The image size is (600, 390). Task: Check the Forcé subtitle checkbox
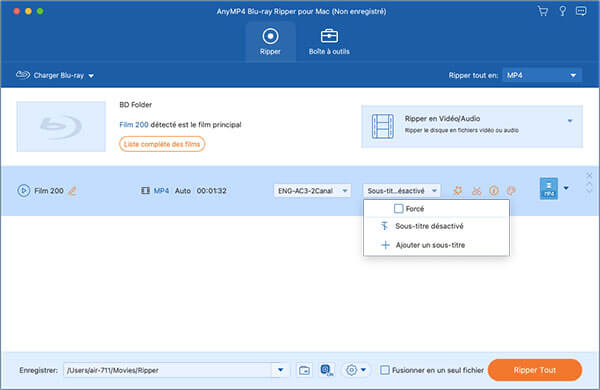click(398, 209)
